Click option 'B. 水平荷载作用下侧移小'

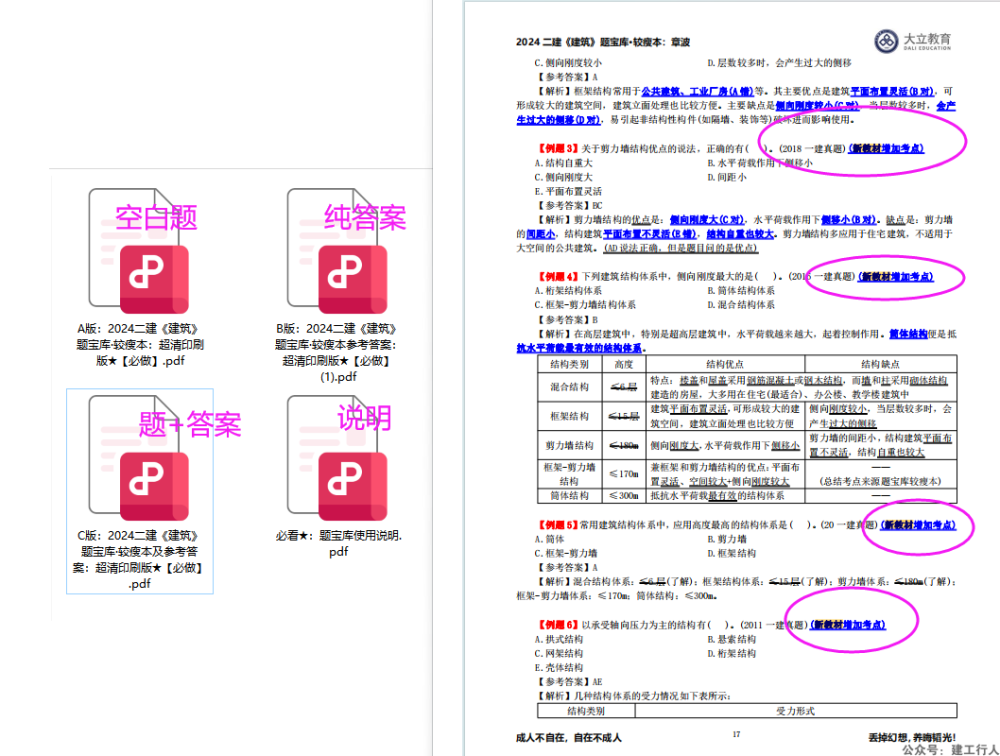coord(760,163)
